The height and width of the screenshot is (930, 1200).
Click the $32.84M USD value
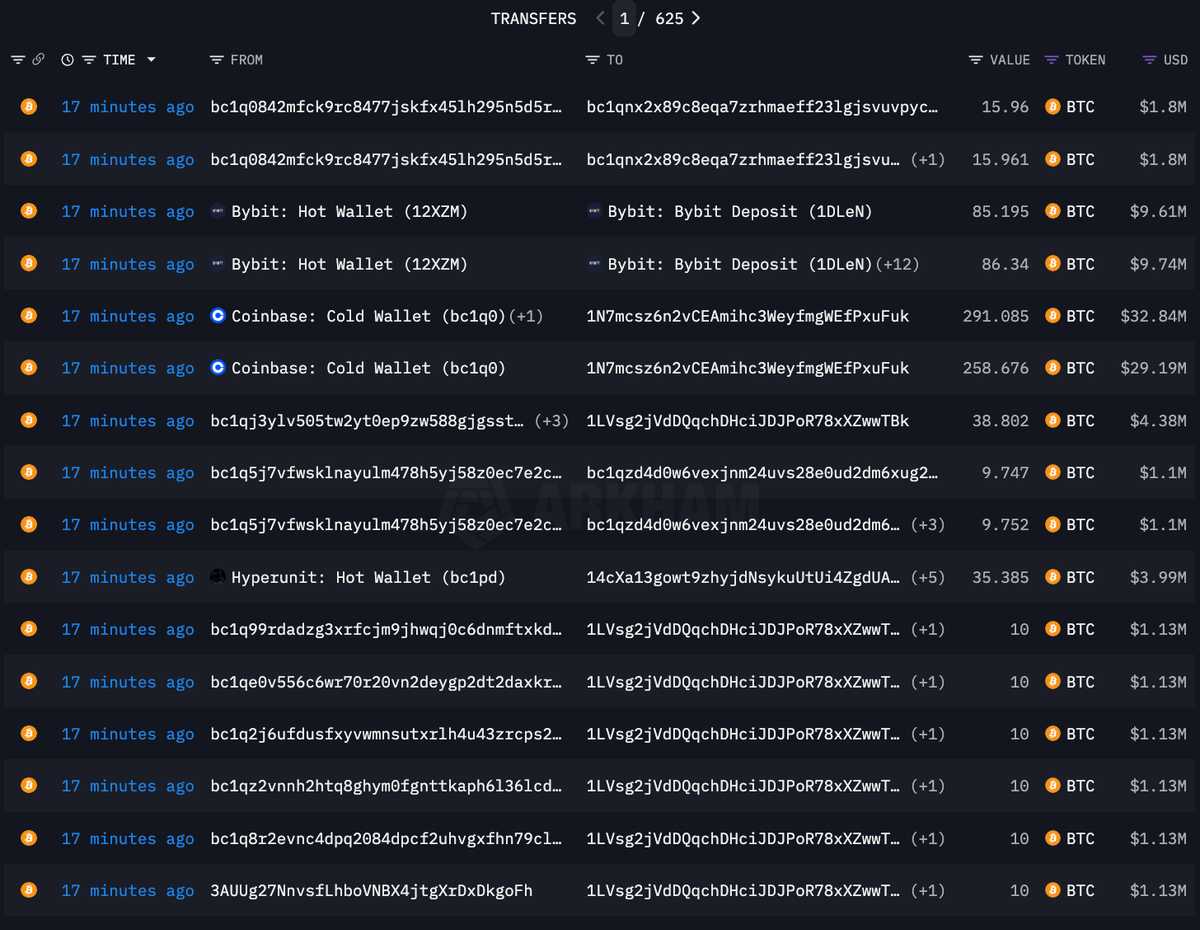pos(1154,316)
